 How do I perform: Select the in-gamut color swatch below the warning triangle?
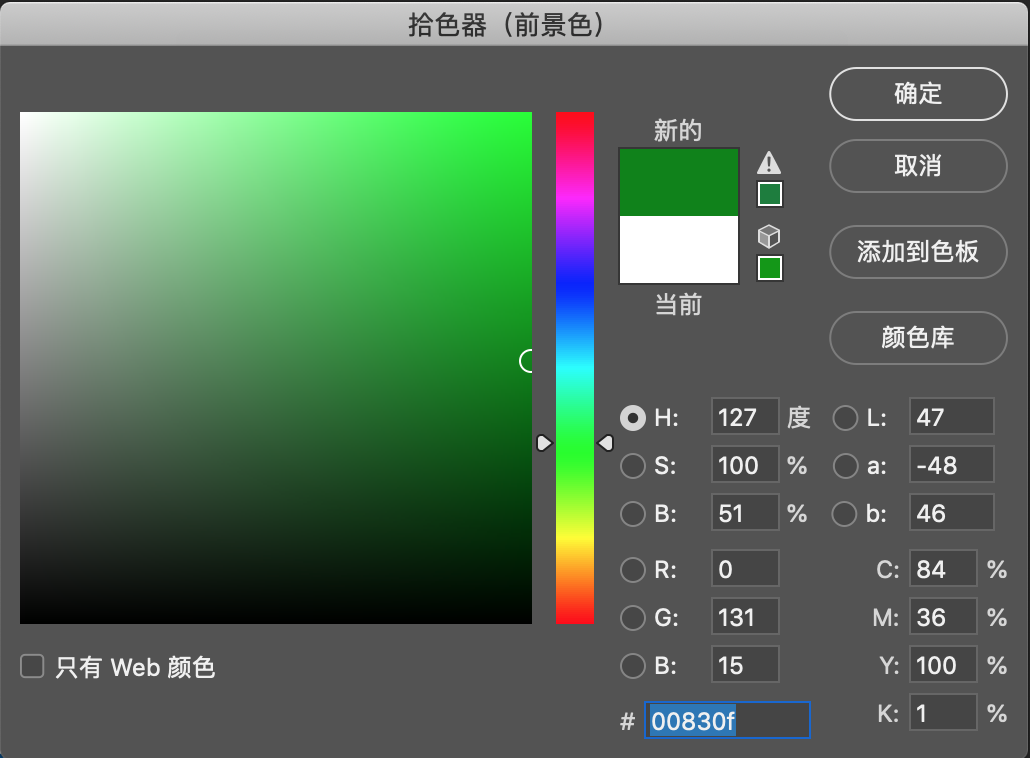coord(769,194)
